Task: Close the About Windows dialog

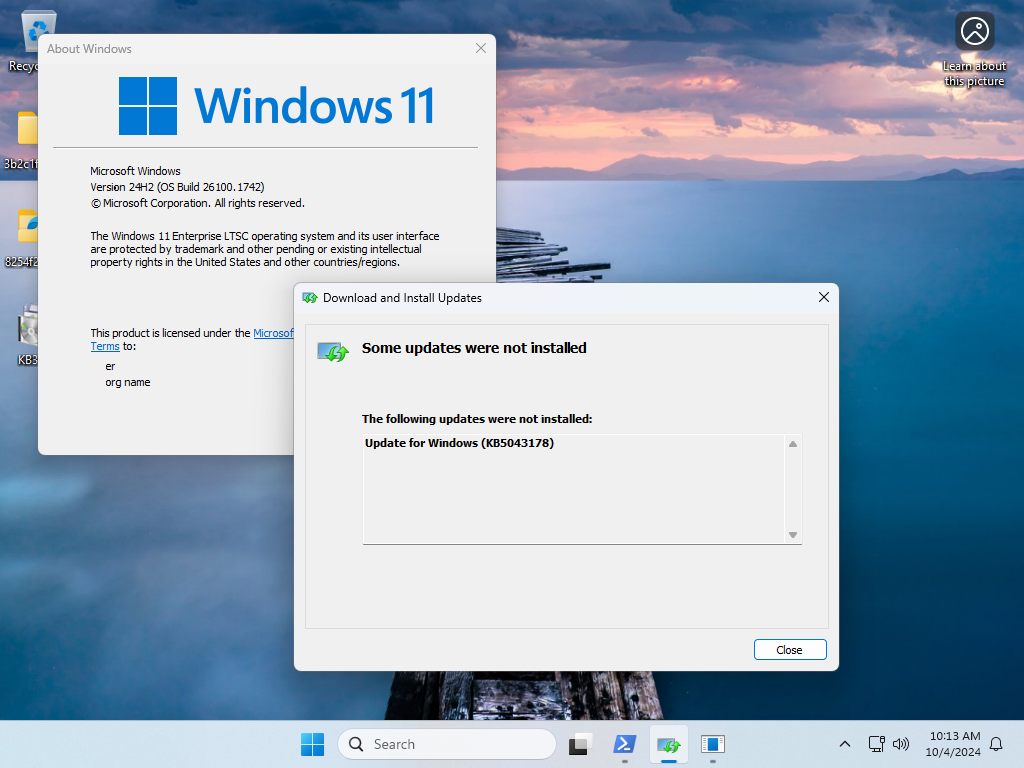Action: click(481, 48)
